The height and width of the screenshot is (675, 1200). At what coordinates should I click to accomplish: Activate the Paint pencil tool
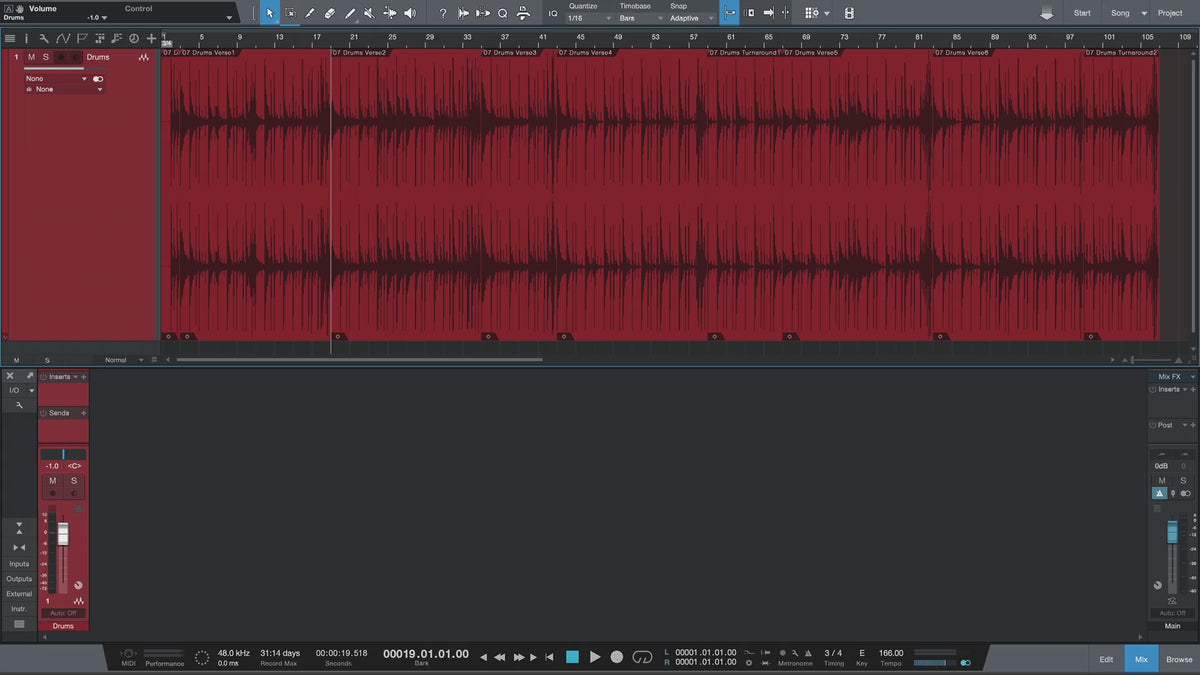(350, 13)
